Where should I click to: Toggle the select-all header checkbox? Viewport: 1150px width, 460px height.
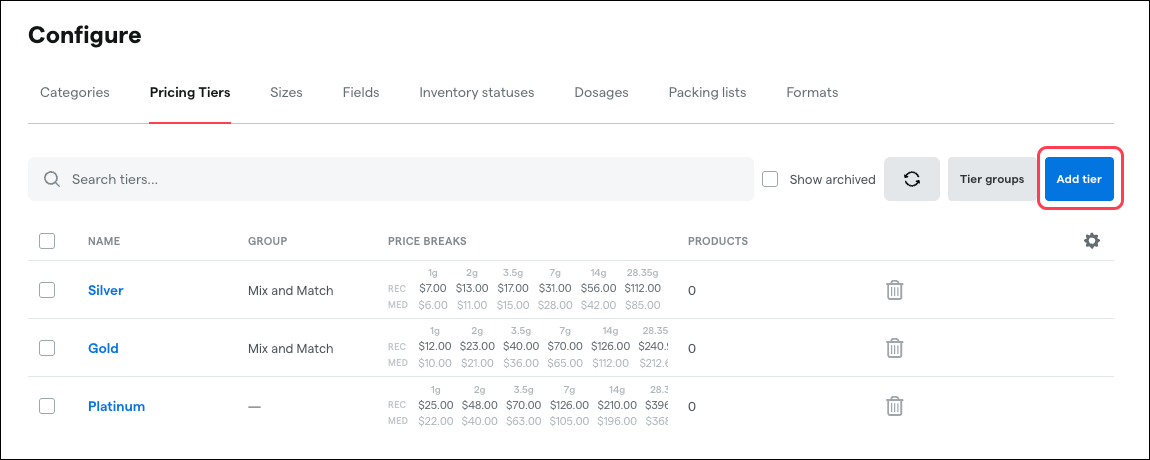pos(47,241)
